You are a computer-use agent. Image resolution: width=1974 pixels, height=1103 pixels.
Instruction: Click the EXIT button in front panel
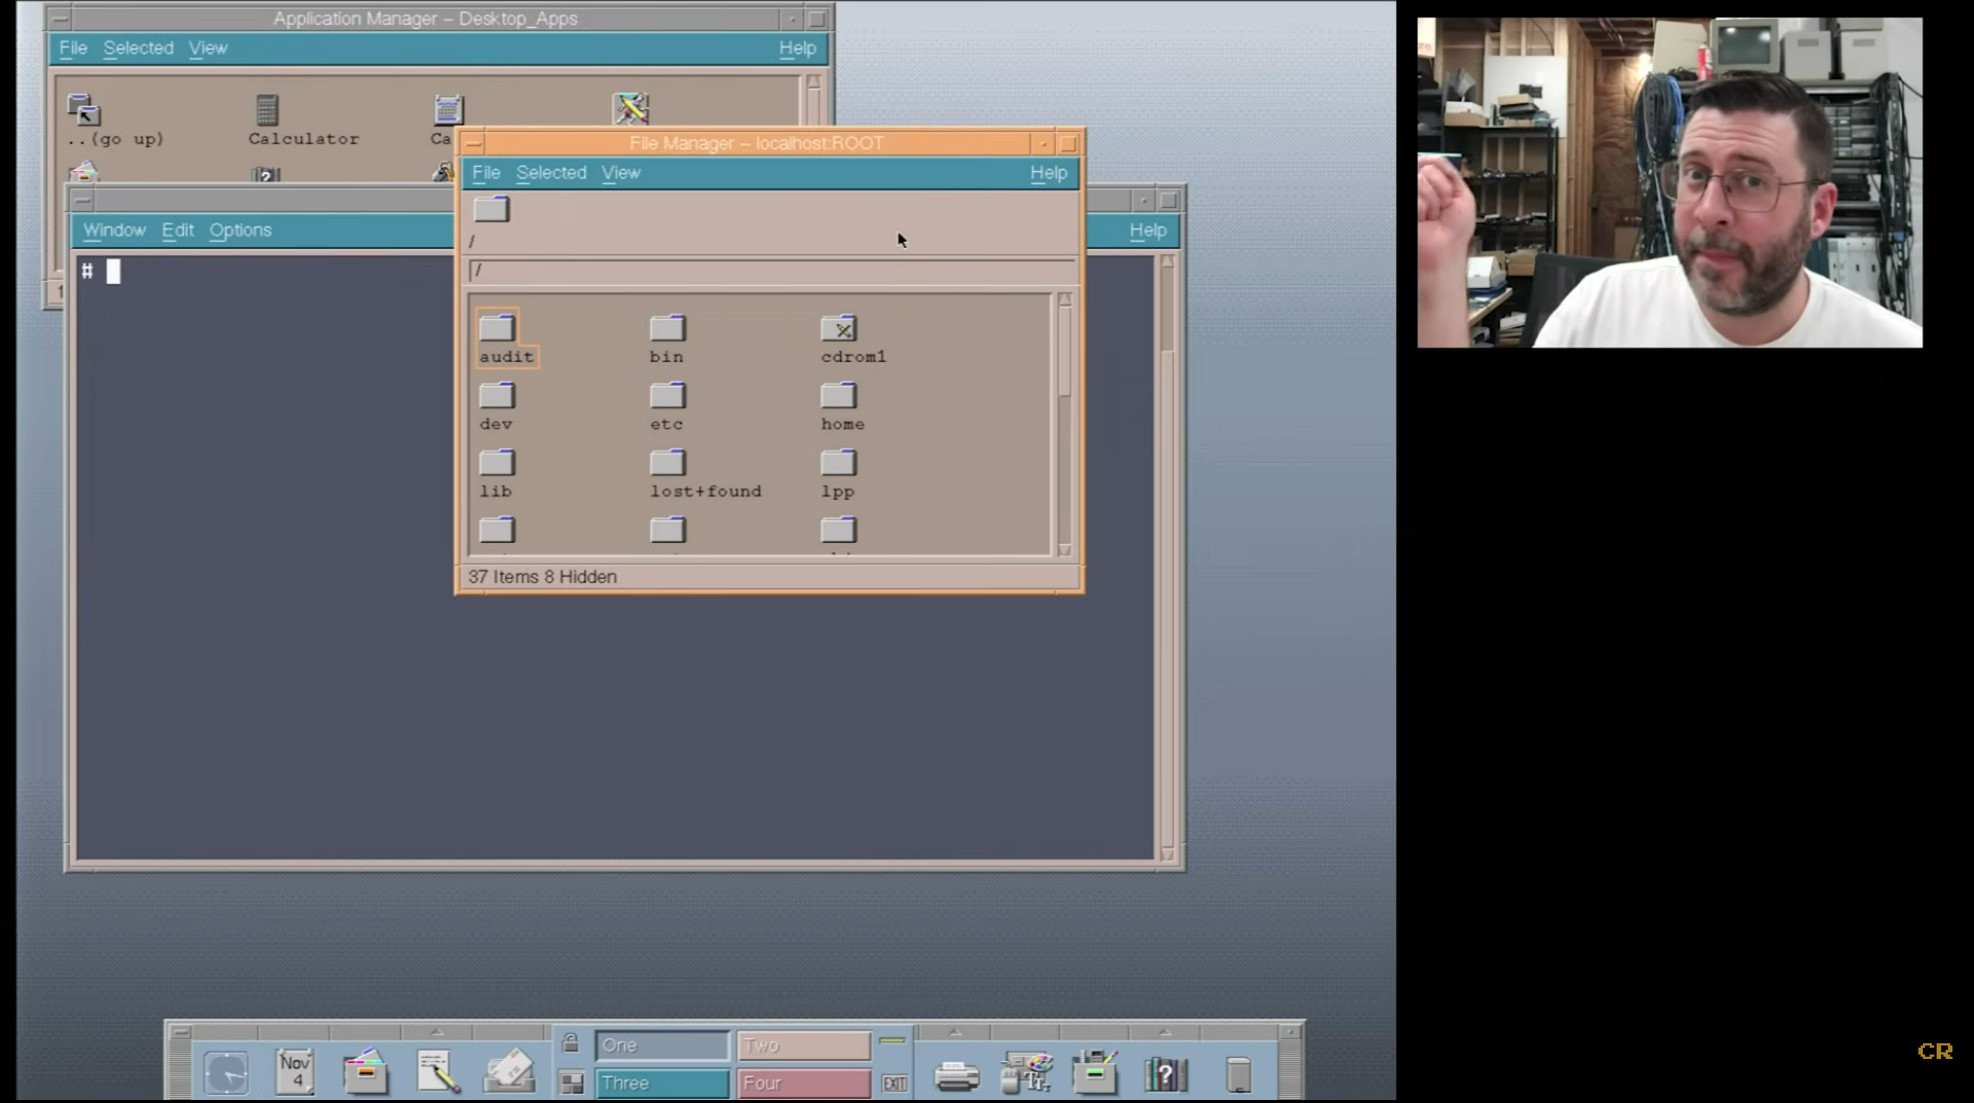894,1083
